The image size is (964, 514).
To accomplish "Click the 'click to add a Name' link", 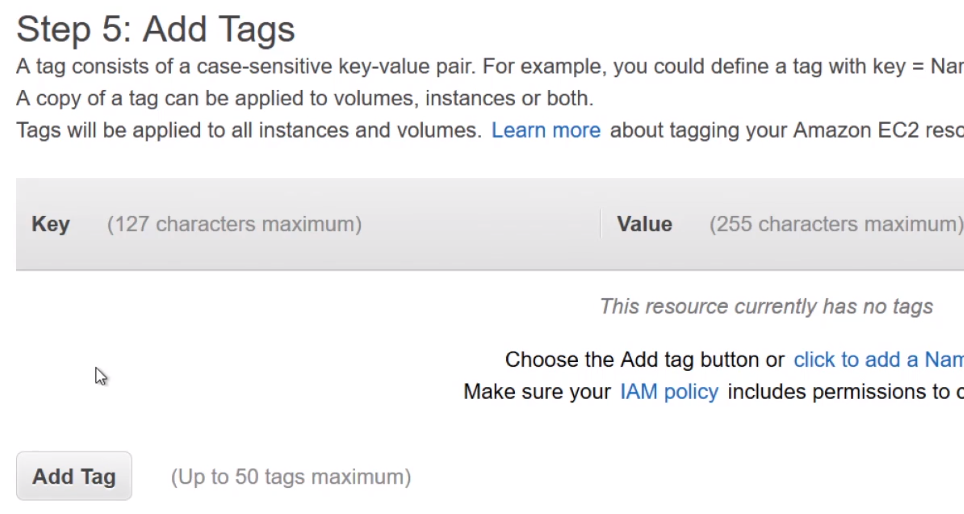I will point(877,359).
